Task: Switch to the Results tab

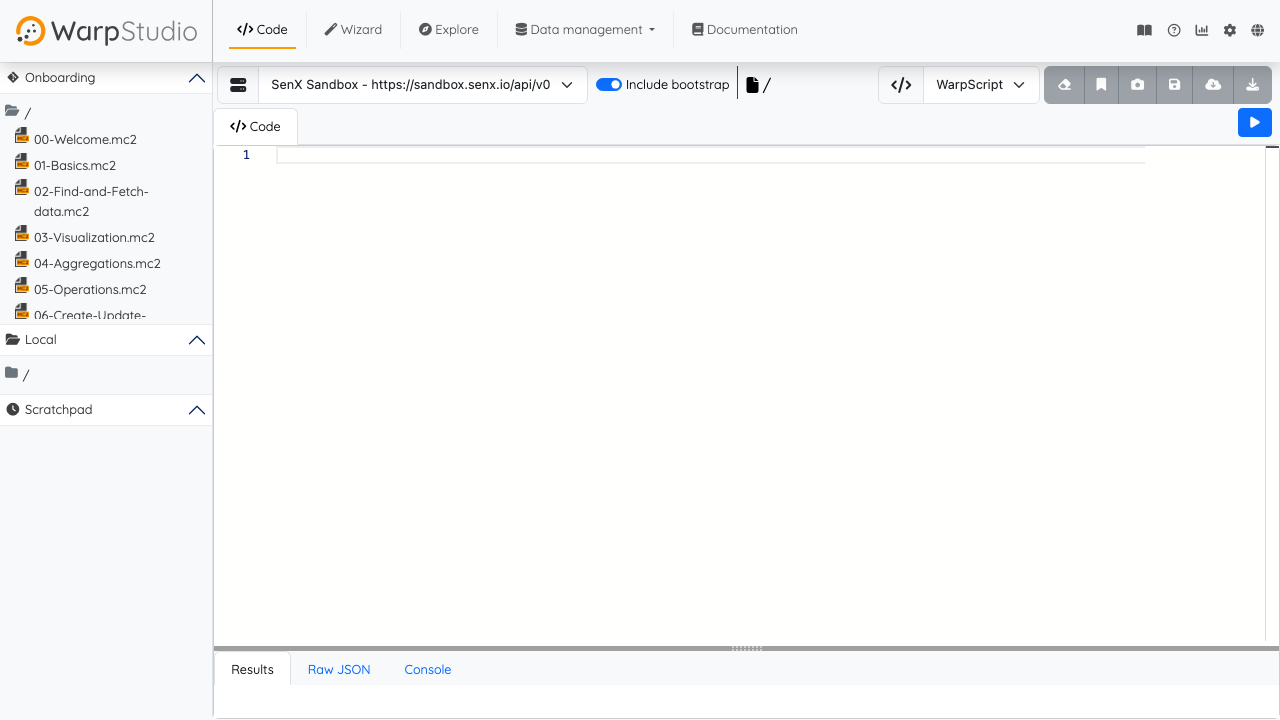Action: click(252, 670)
